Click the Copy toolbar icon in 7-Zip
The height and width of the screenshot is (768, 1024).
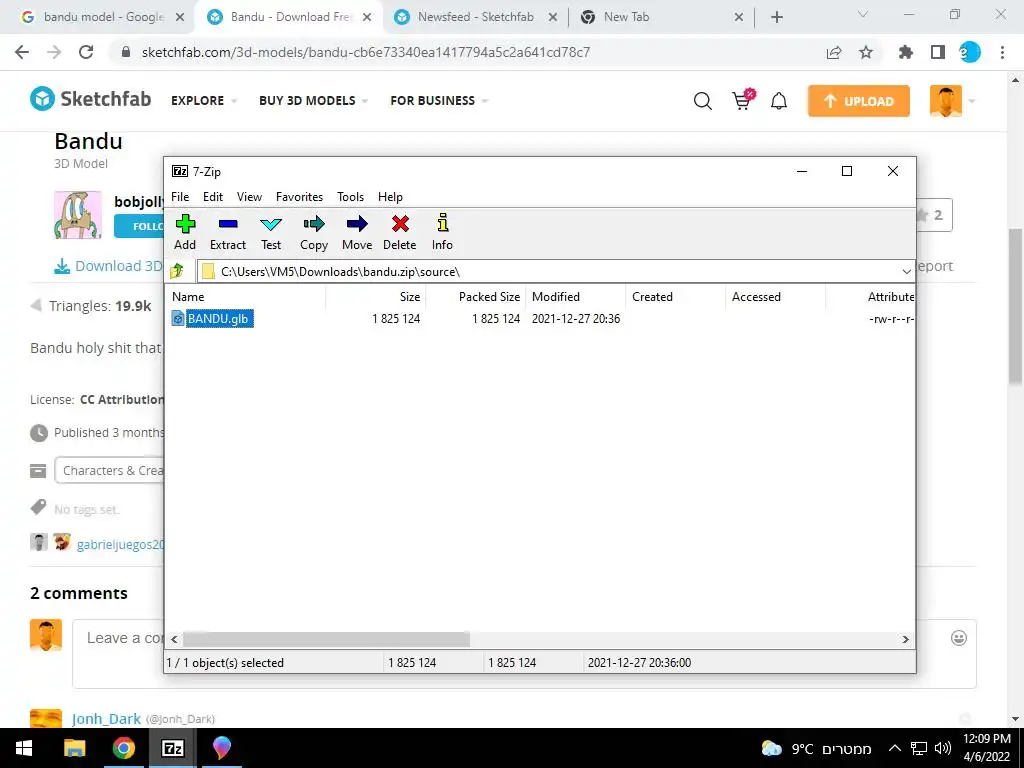pyautogui.click(x=314, y=232)
